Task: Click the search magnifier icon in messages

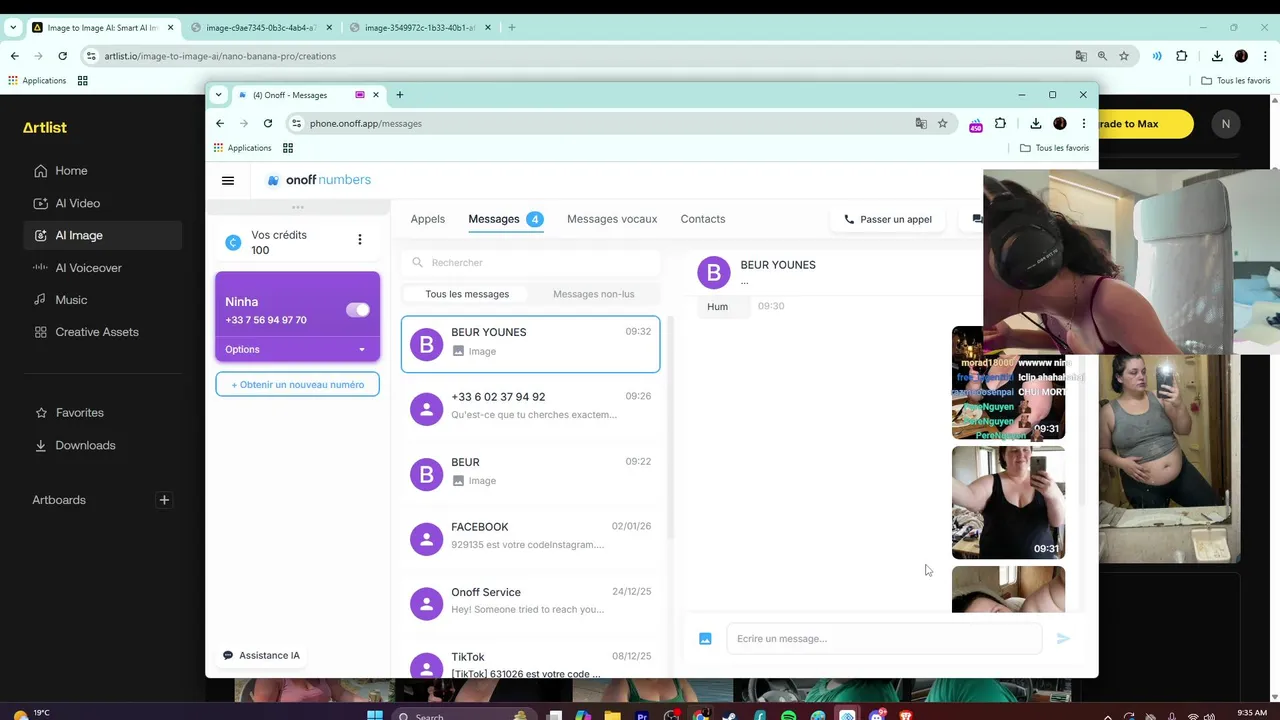Action: (x=417, y=262)
